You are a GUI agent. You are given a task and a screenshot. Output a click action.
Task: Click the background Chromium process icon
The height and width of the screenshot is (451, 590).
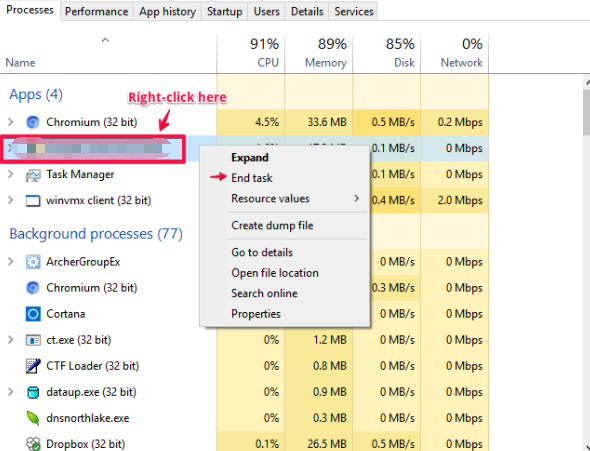[33, 288]
